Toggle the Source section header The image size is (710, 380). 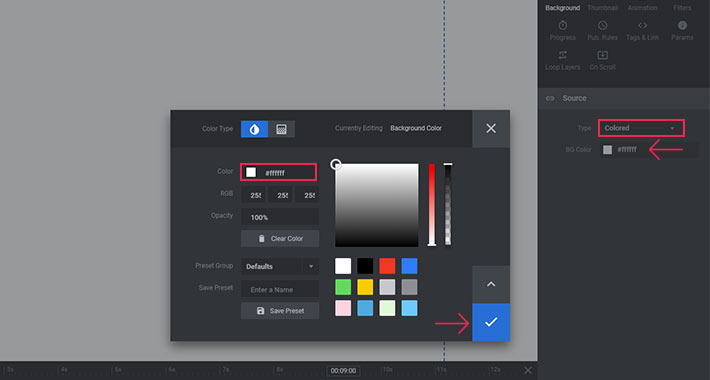[624, 98]
